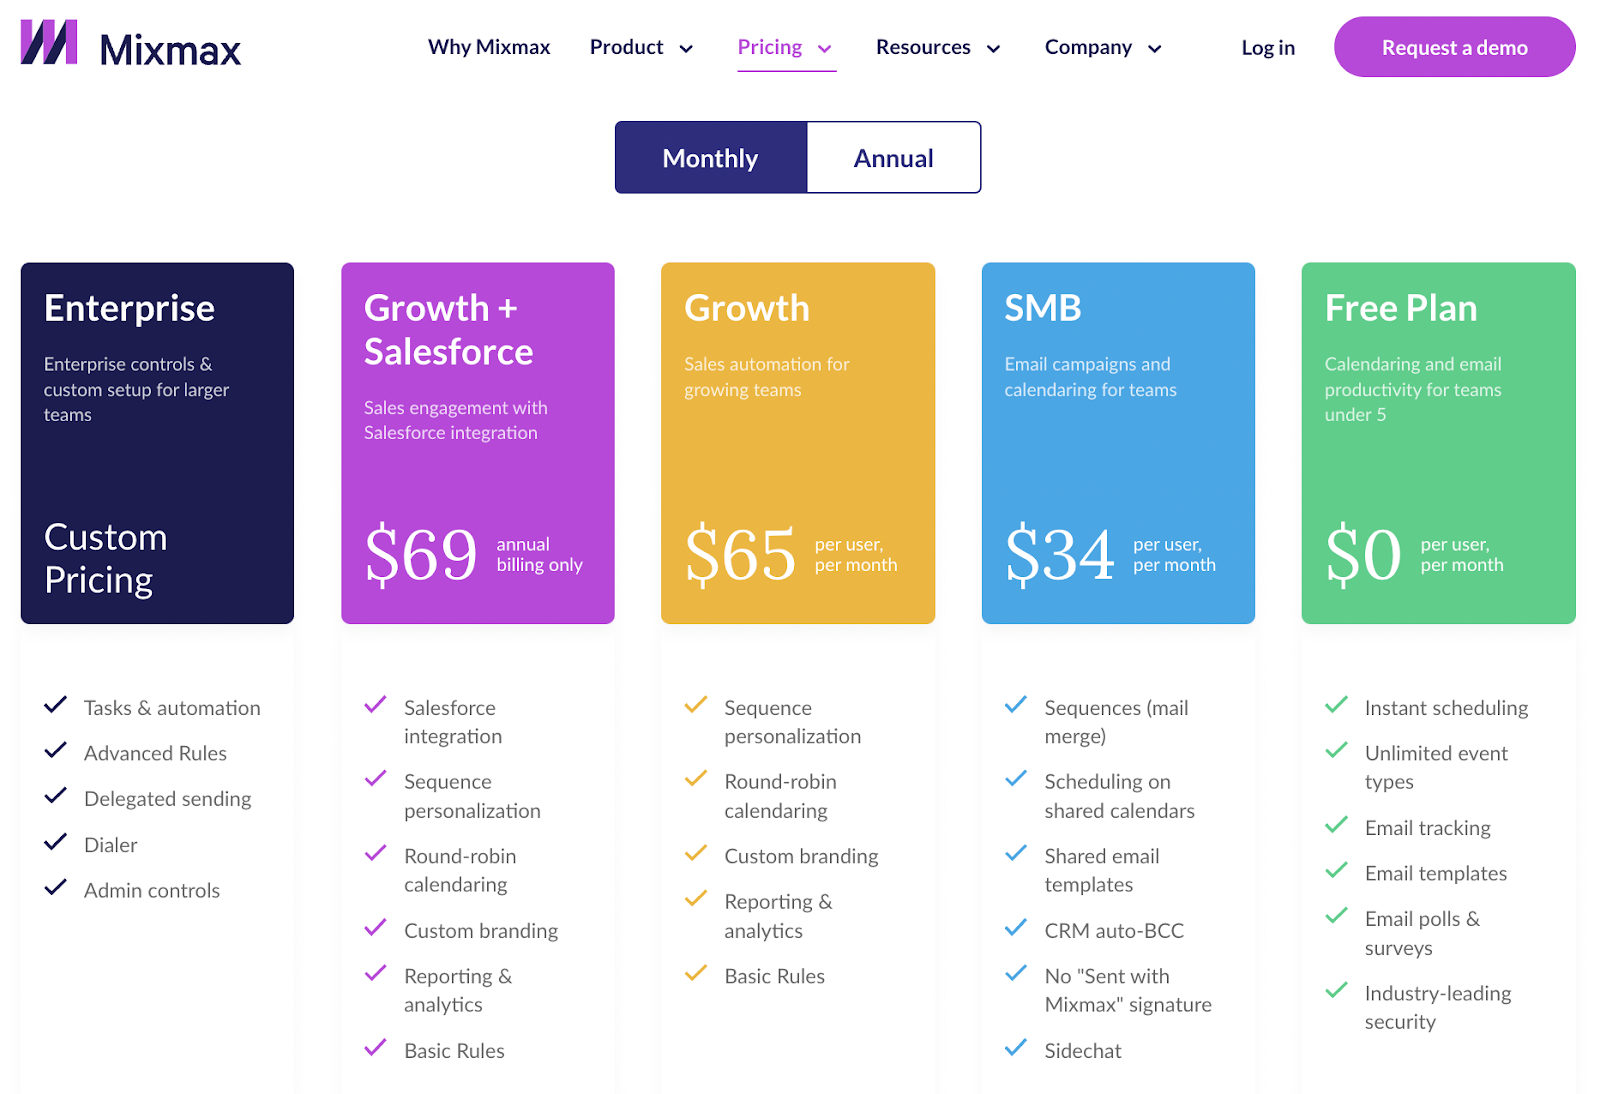This screenshot has height=1094, width=1600.
Task: Click checkmark beside Sidechat feature
Action: pyautogui.click(x=1016, y=1048)
